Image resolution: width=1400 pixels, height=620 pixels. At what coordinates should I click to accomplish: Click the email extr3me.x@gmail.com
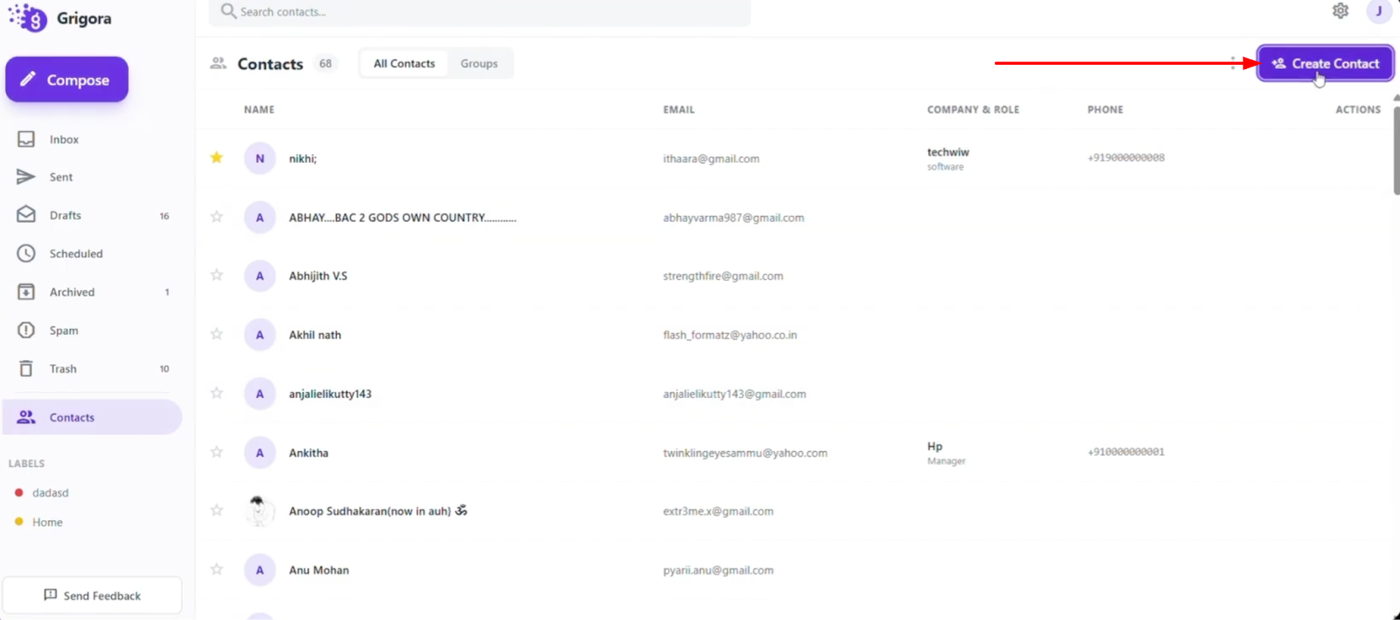718,511
